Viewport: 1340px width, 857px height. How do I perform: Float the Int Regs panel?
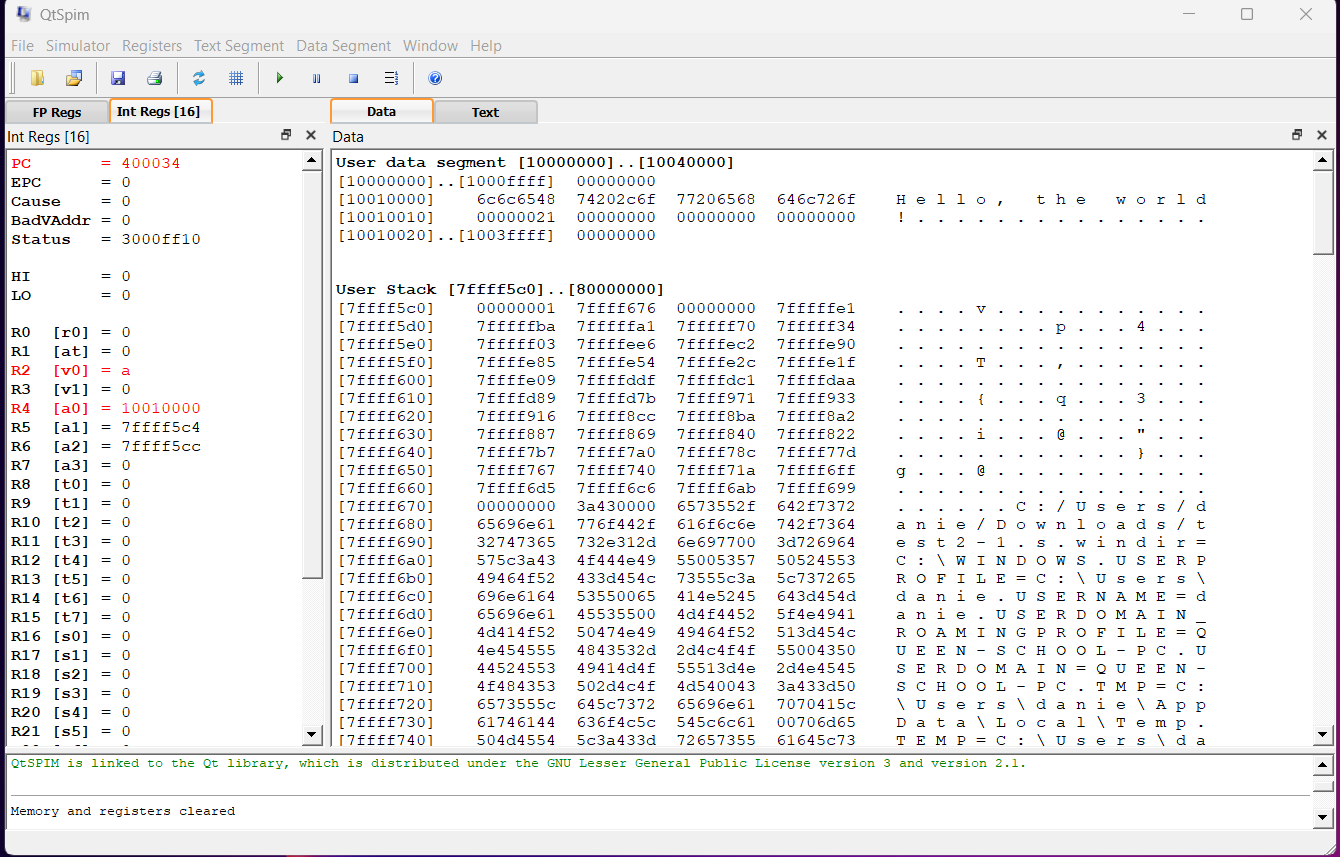tap(286, 135)
